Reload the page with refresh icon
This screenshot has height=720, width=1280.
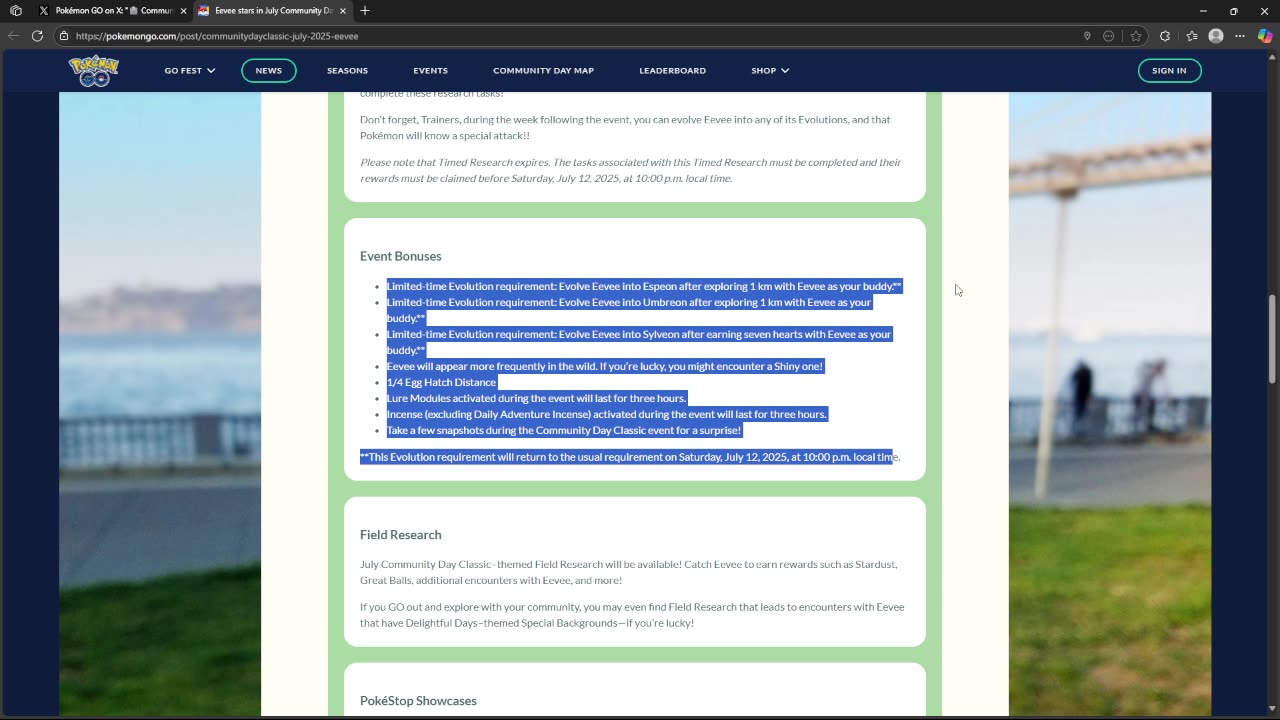[x=37, y=36]
